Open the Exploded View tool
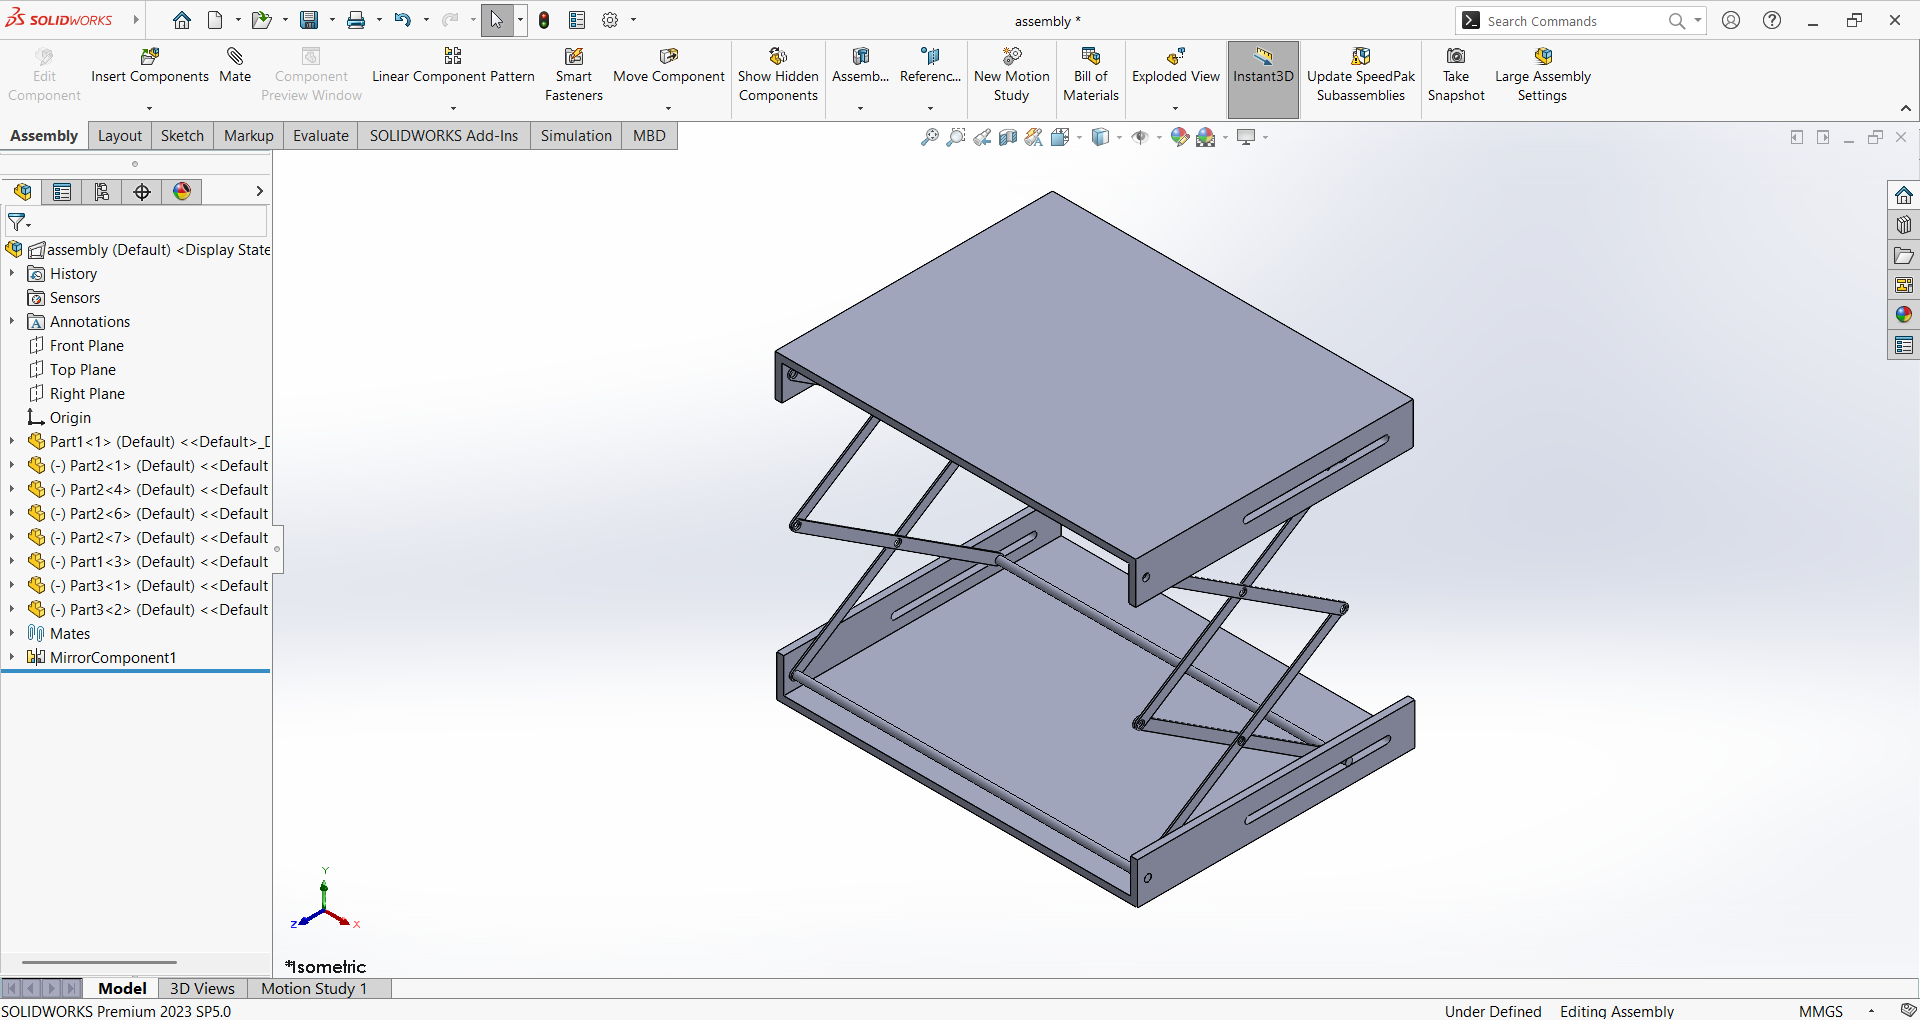Screen dimensions: 1920x1020 pos(1175,57)
